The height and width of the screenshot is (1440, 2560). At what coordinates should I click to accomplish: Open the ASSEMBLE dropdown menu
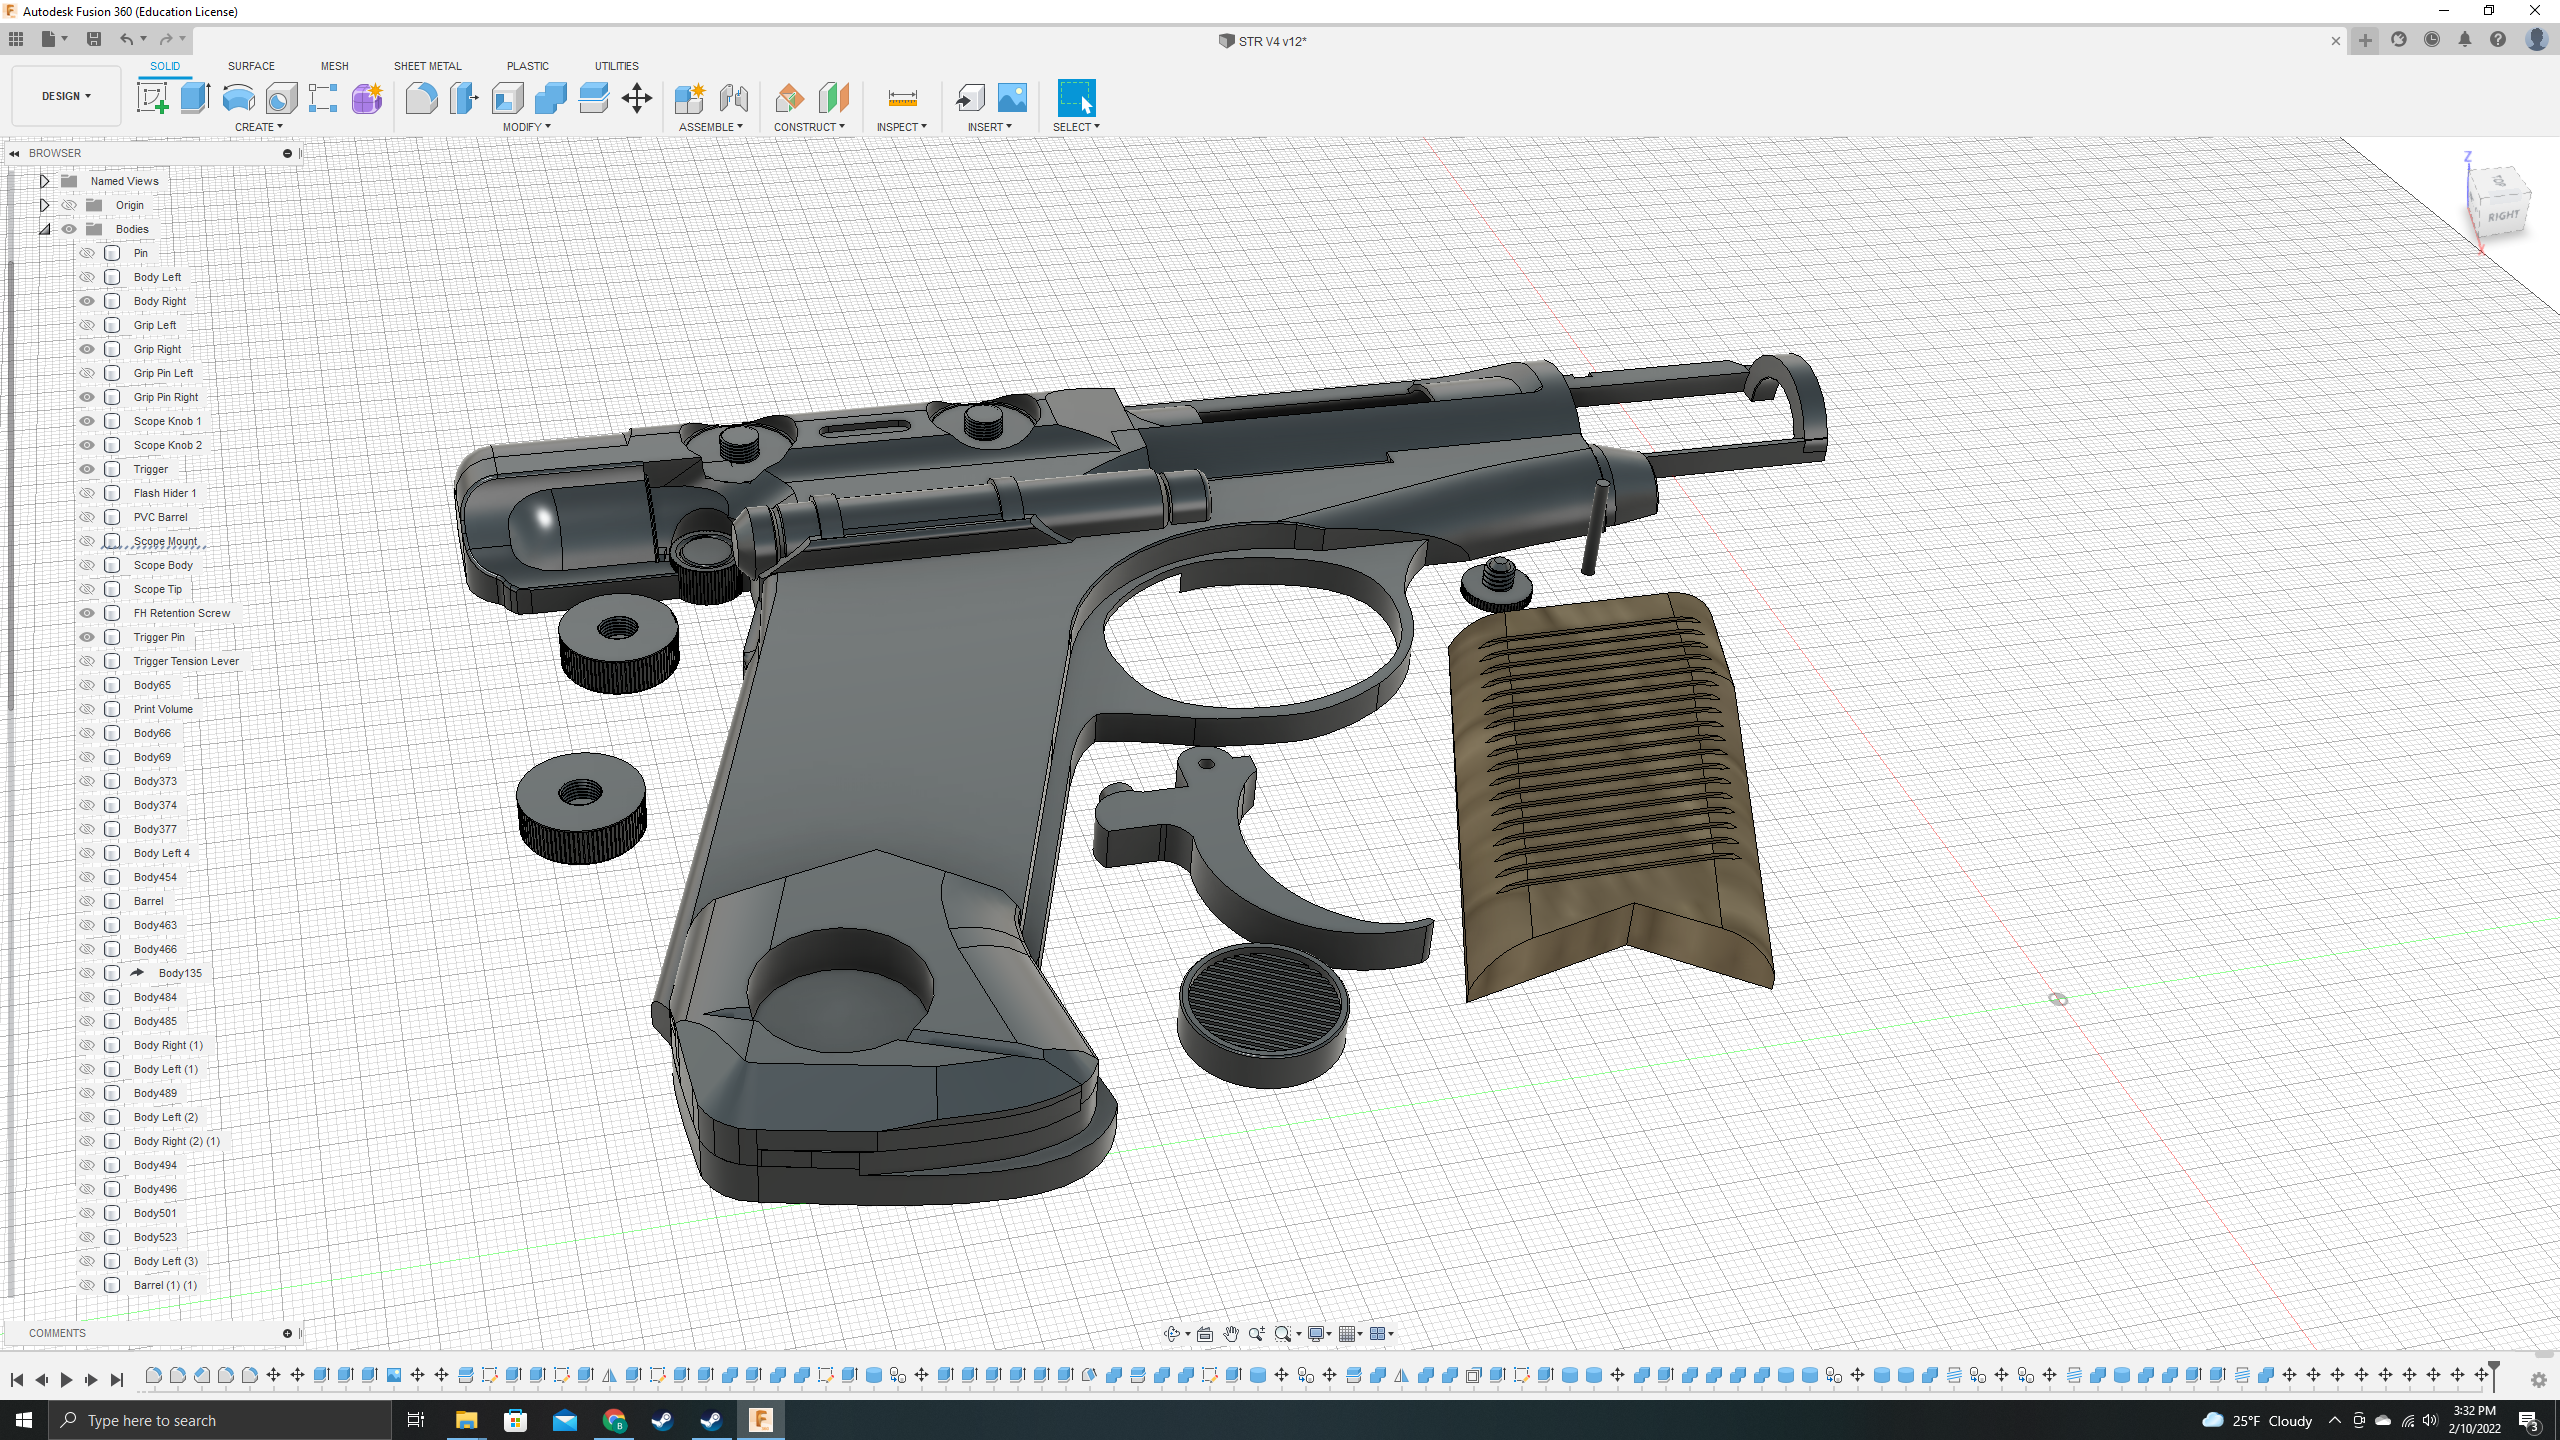coord(710,127)
